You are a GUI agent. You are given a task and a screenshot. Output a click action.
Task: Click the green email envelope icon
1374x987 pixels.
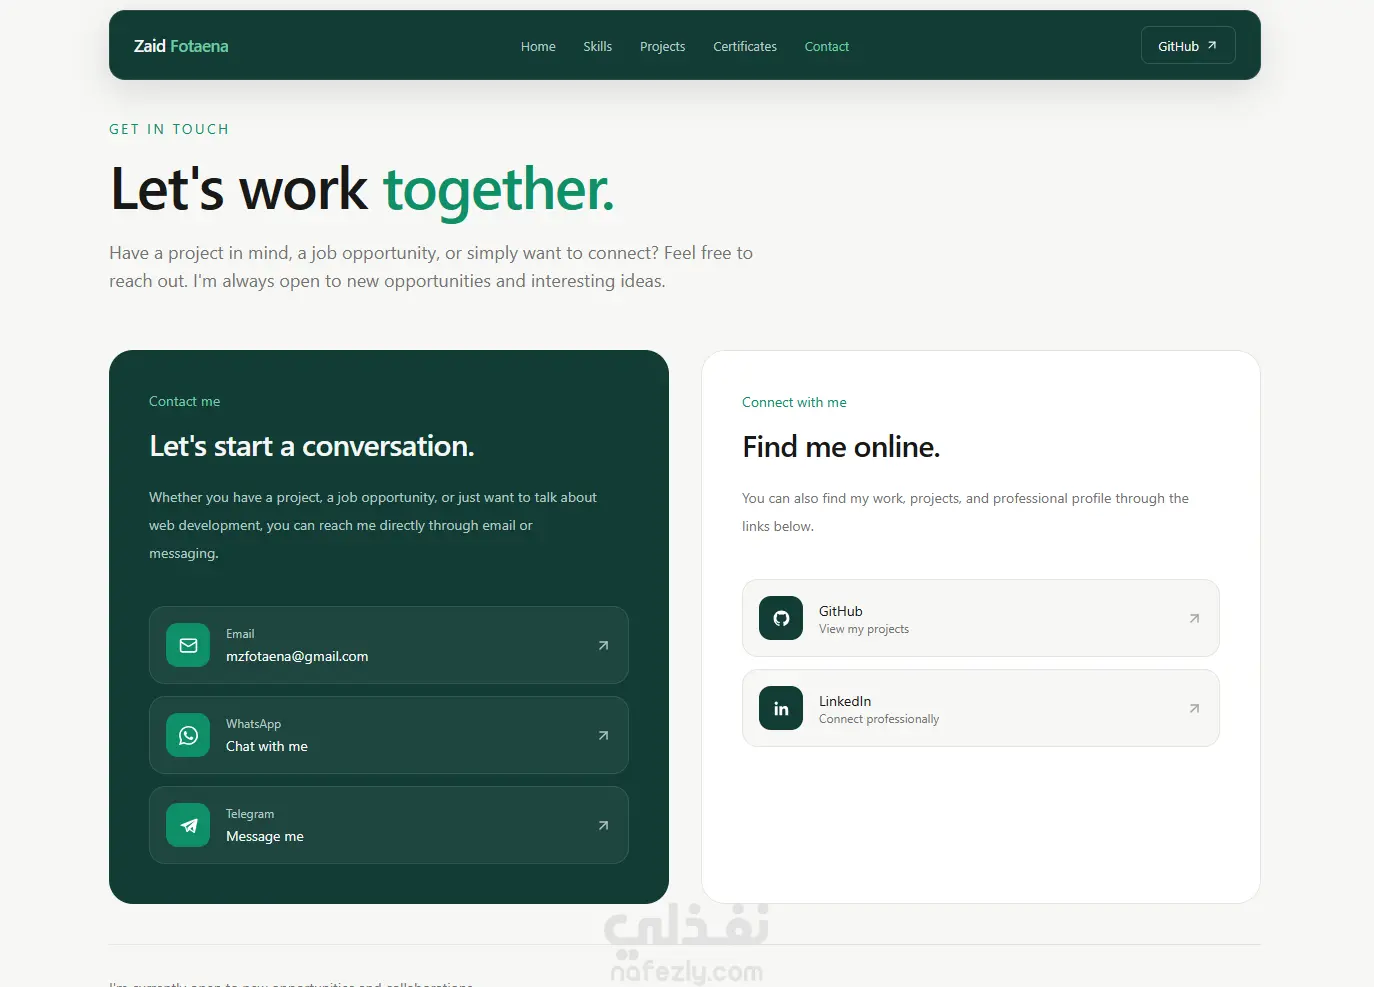188,645
